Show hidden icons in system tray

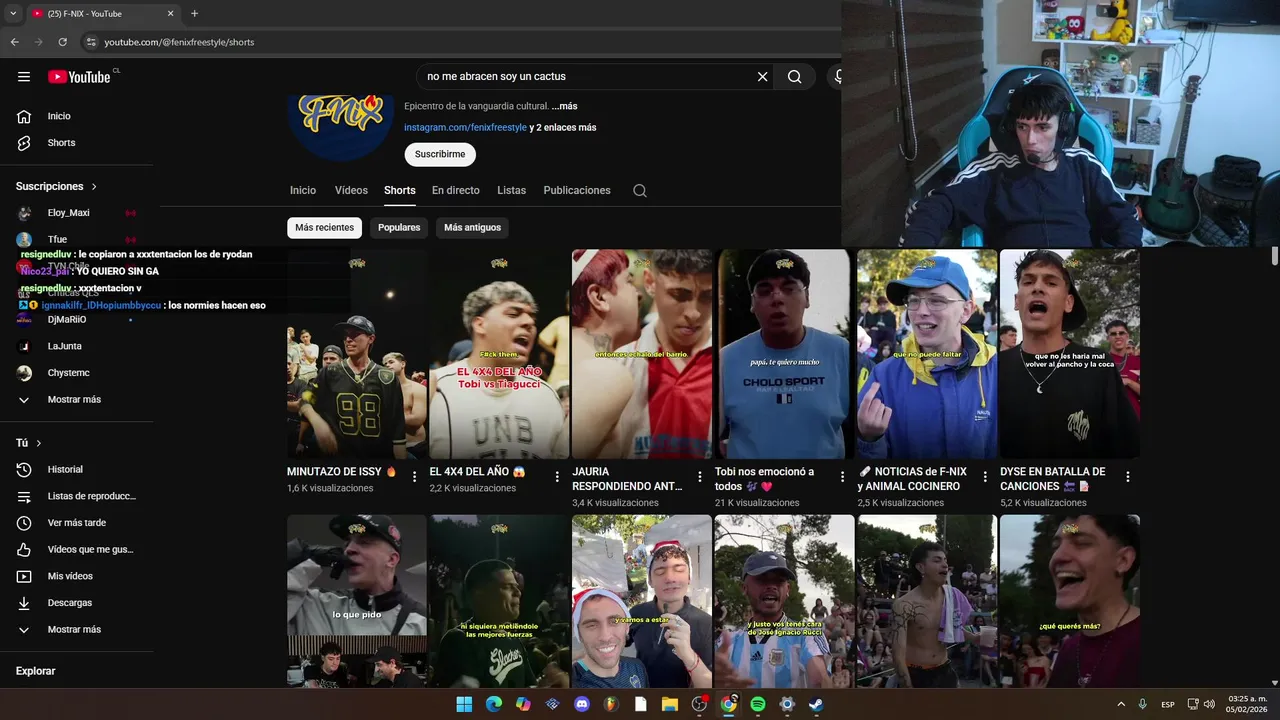point(1120,704)
